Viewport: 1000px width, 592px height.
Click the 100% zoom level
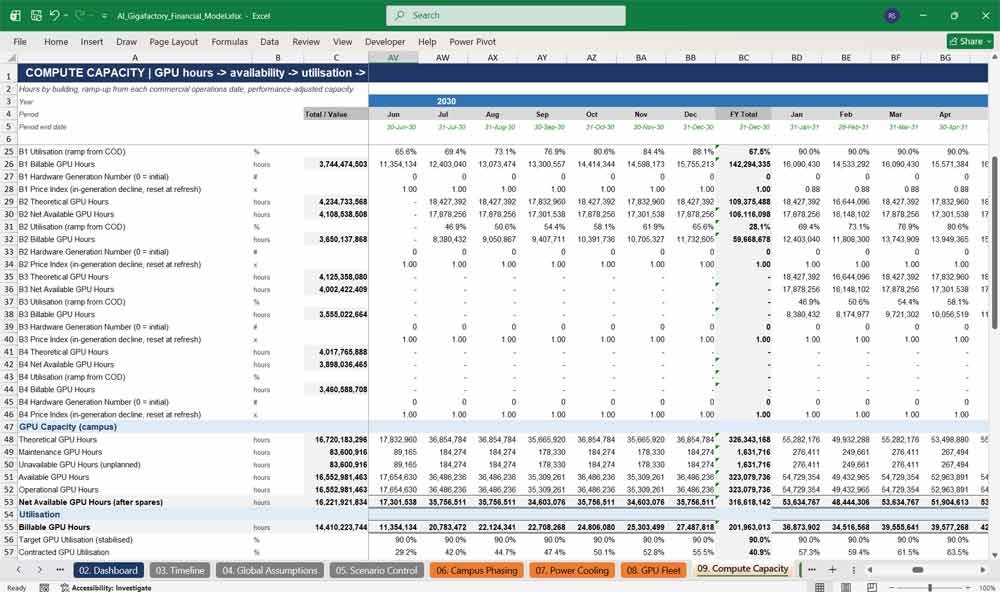(x=987, y=588)
